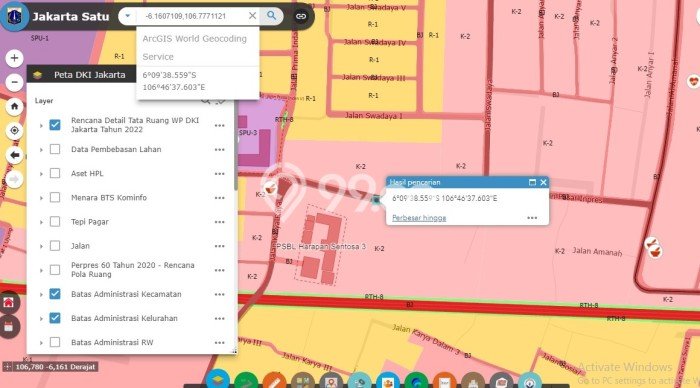Zoom in the map with plus button

14,58
